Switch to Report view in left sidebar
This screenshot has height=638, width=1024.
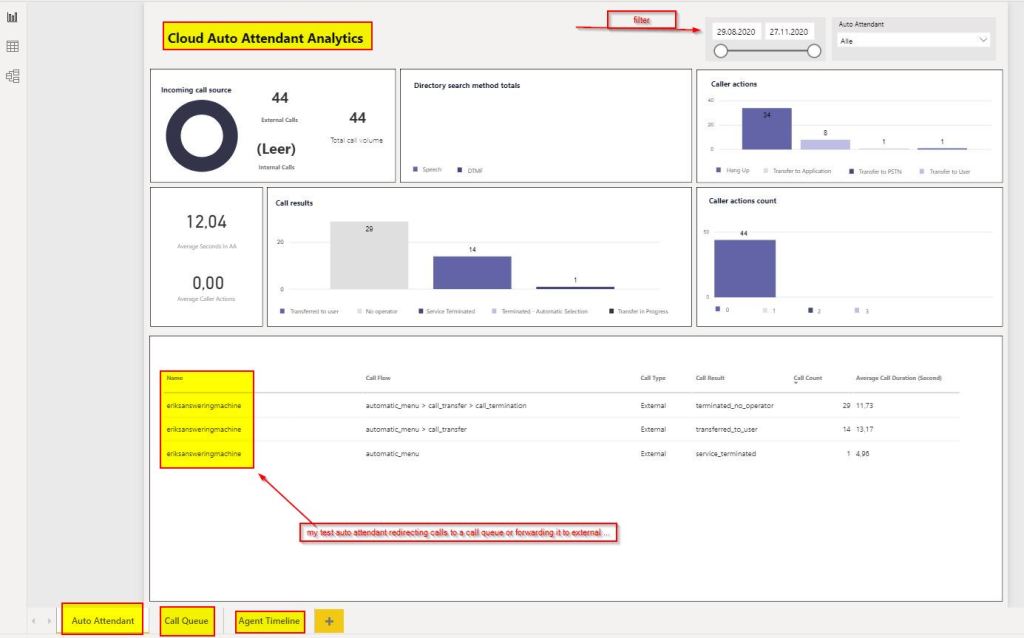click(12, 18)
